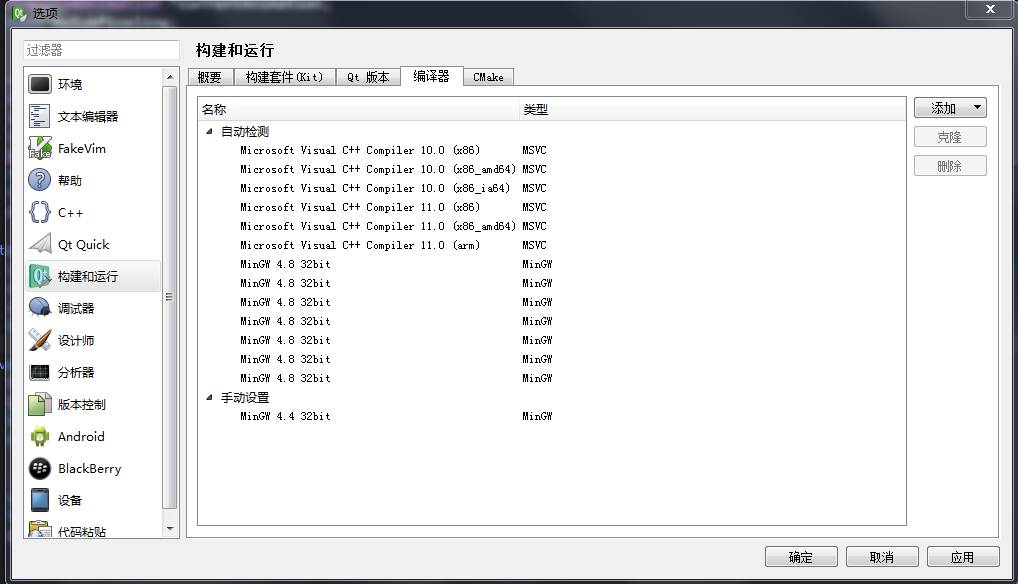Click the 自动检测 group label
Screen dimensions: 1018x584
(x=245, y=131)
